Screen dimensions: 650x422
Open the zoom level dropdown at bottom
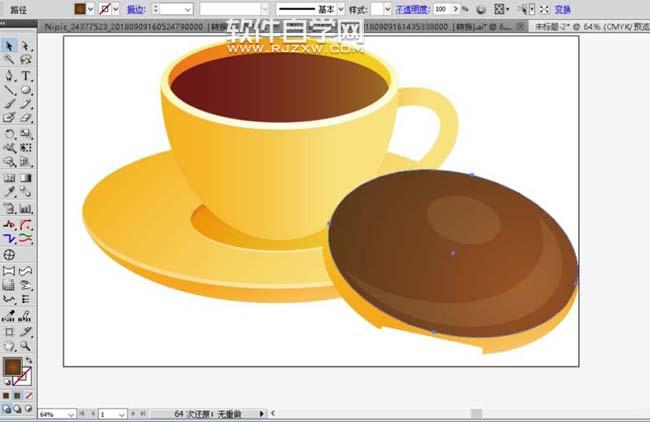pos(70,413)
